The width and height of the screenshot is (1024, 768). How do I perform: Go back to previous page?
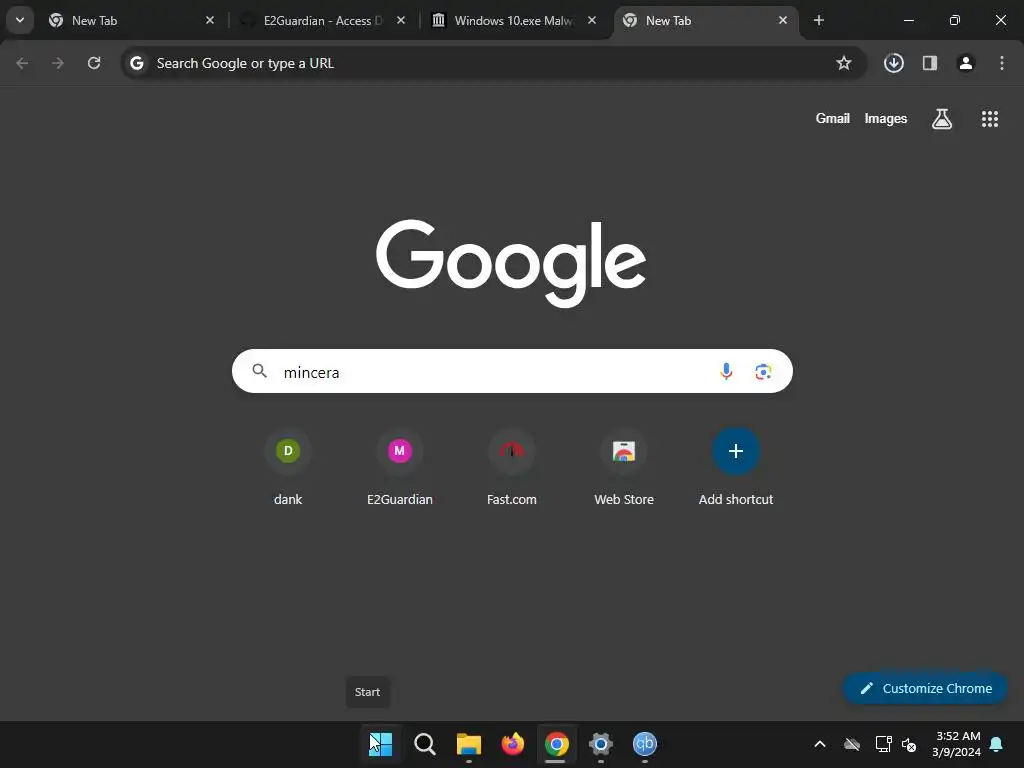click(x=22, y=63)
